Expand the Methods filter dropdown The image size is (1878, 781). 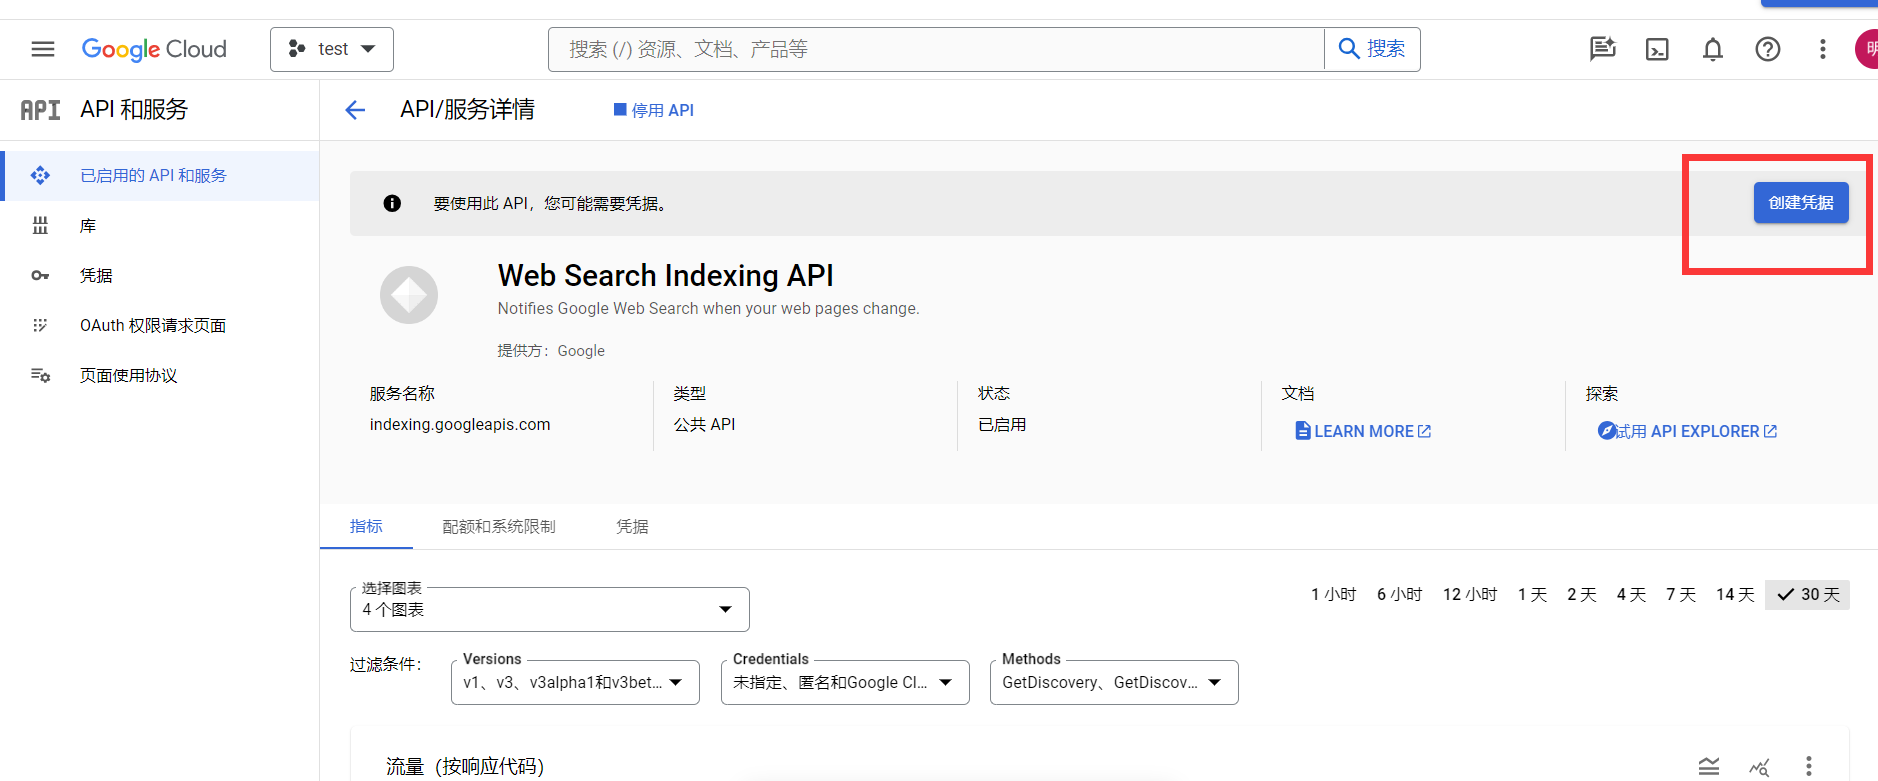pos(1114,682)
